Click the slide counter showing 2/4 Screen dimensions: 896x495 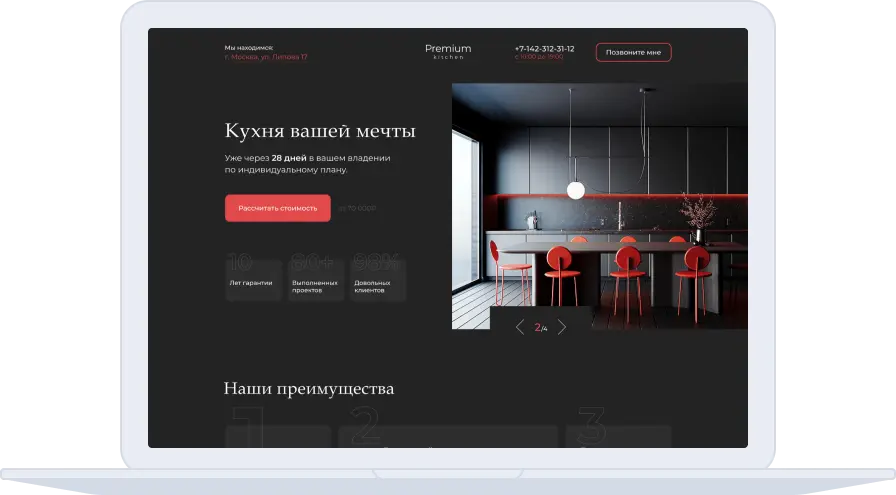pos(540,328)
